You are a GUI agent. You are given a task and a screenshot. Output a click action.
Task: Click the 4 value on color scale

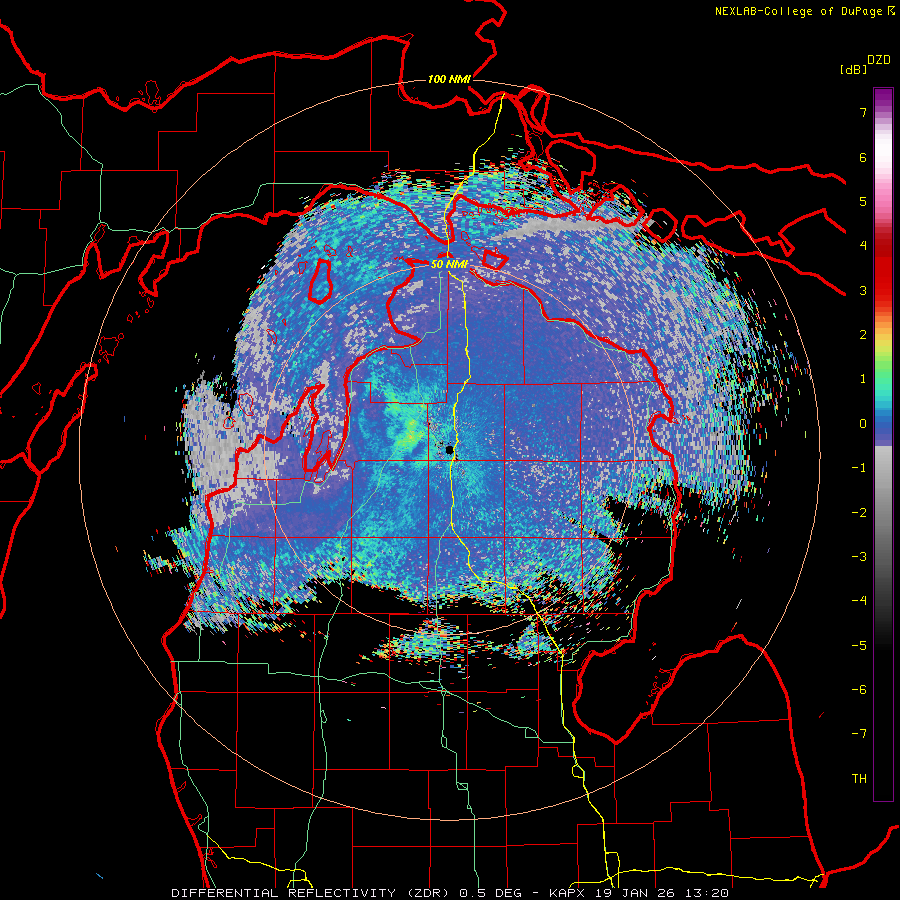pos(863,246)
